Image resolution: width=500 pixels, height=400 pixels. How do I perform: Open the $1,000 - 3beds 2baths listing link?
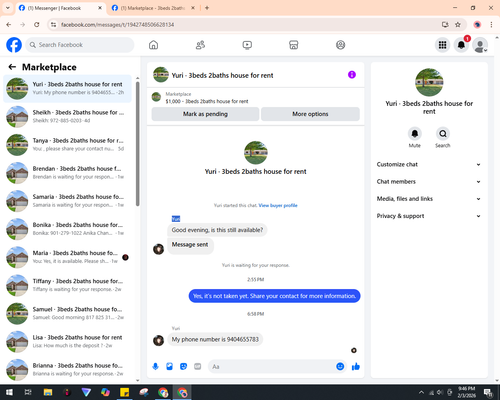pos(207,101)
